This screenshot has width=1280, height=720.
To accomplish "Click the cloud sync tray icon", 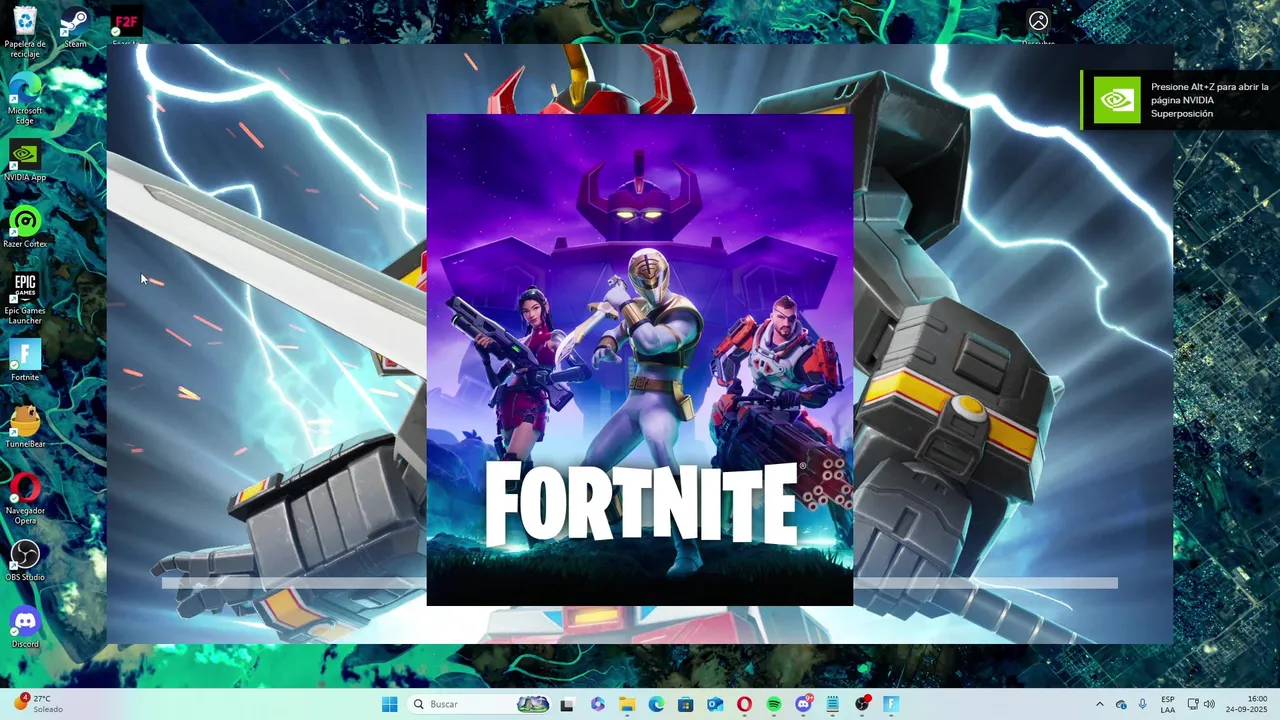I will (1121, 704).
